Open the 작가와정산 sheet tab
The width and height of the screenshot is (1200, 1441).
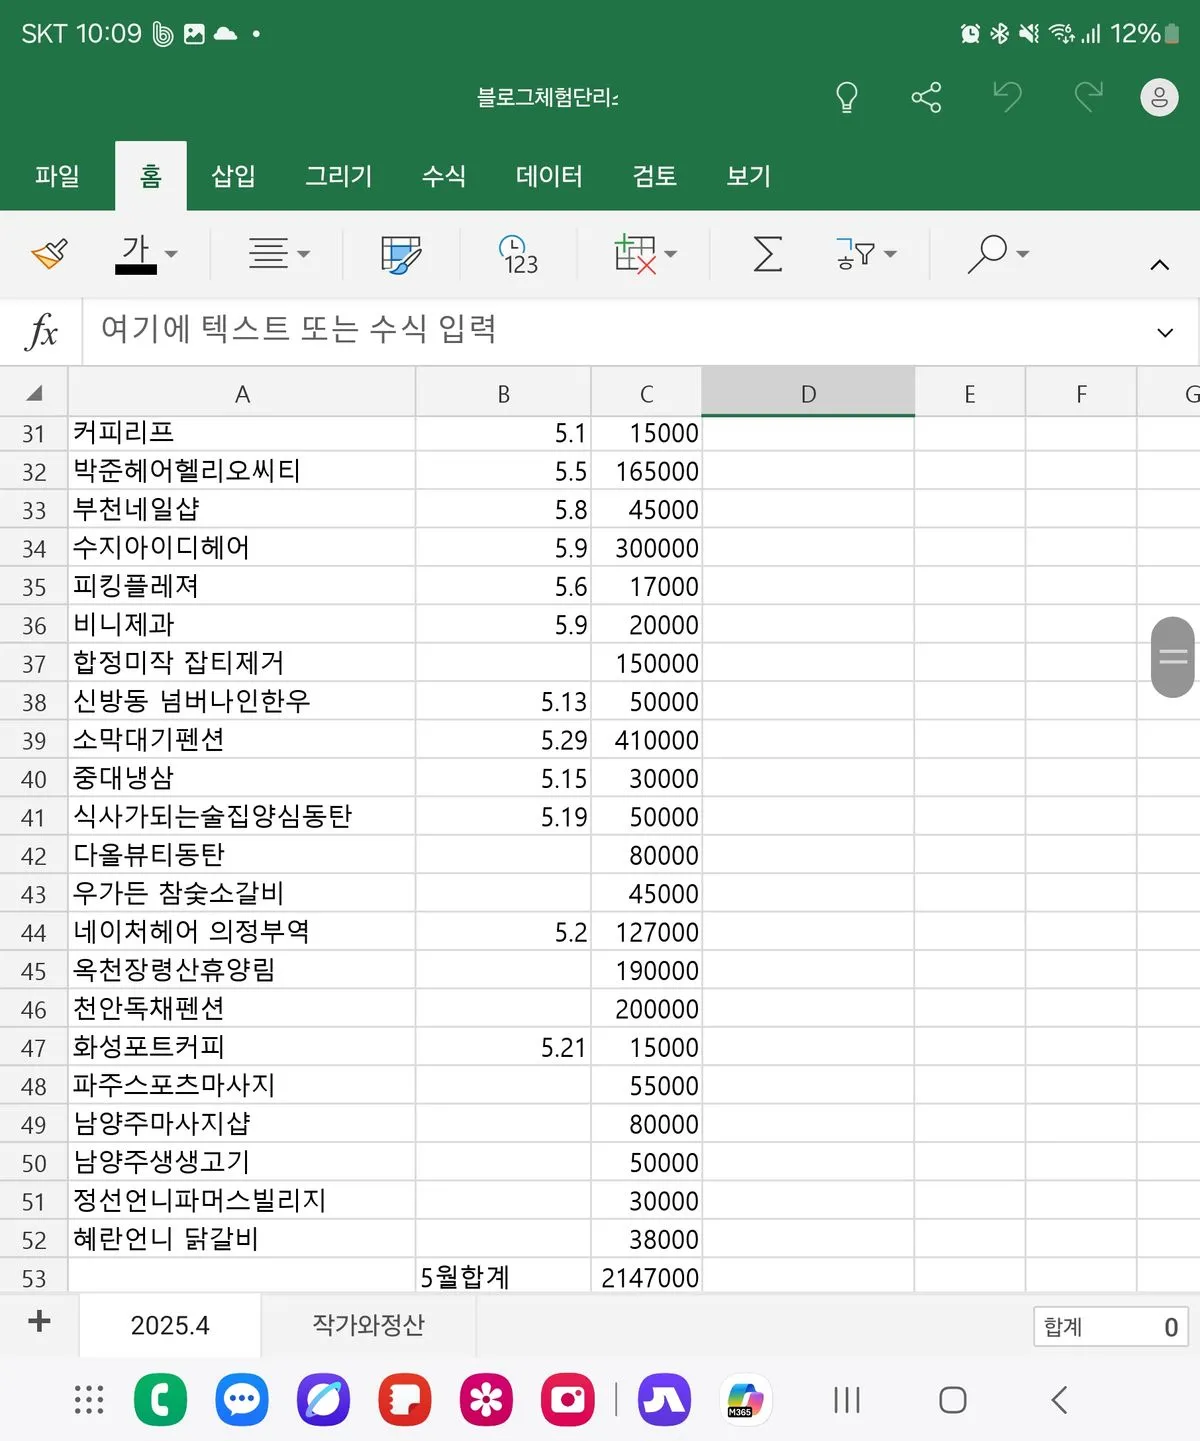click(368, 1324)
